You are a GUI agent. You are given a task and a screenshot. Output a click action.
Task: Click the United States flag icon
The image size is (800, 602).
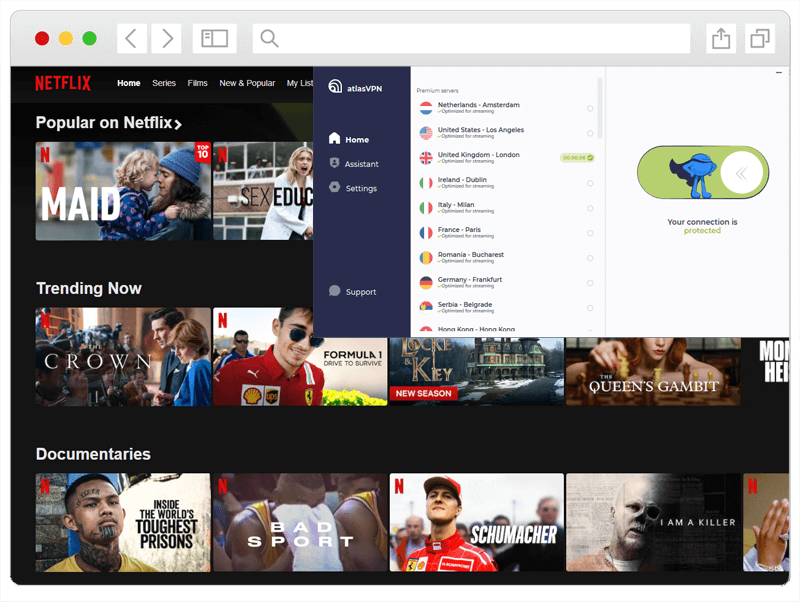pos(426,133)
